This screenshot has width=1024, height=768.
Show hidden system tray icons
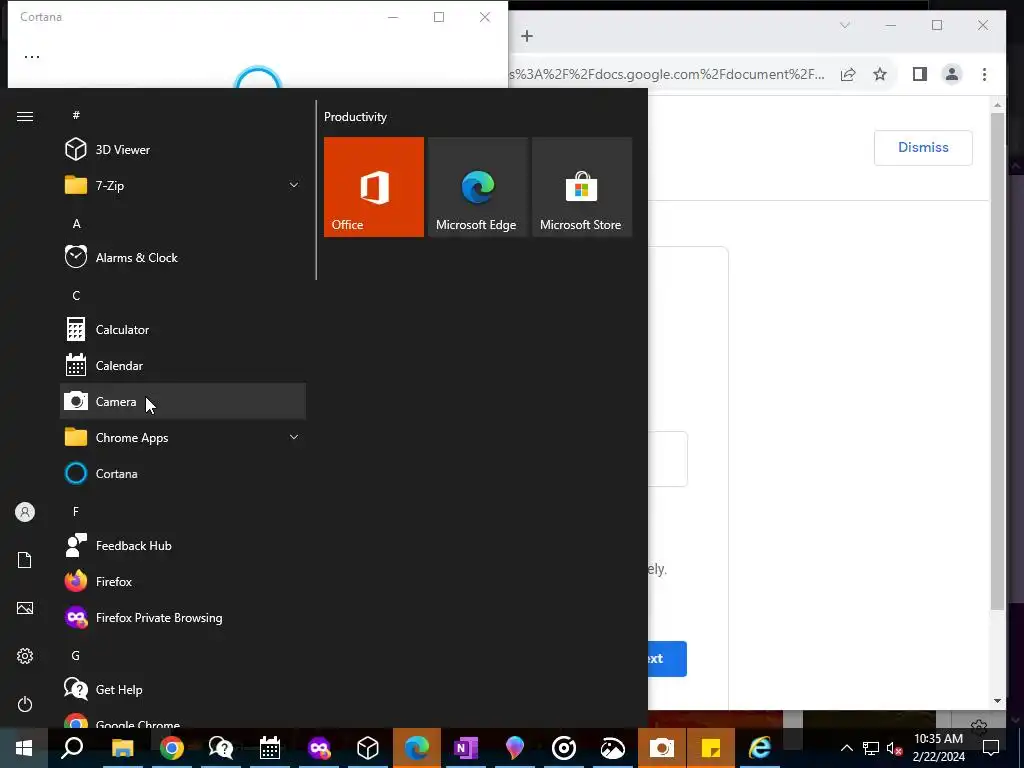tap(846, 748)
